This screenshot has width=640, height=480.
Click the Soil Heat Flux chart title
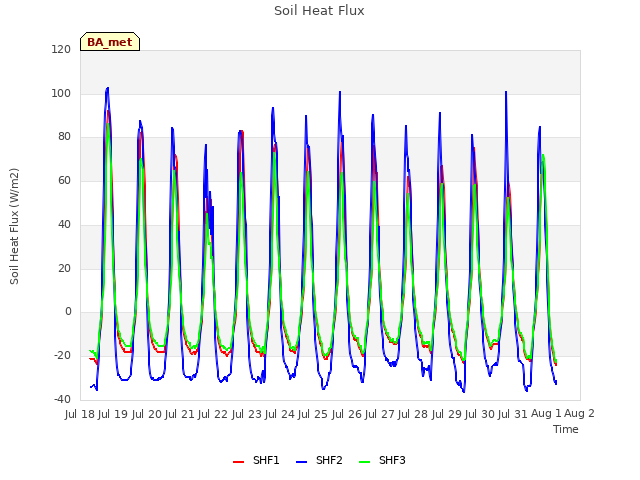pos(319,11)
